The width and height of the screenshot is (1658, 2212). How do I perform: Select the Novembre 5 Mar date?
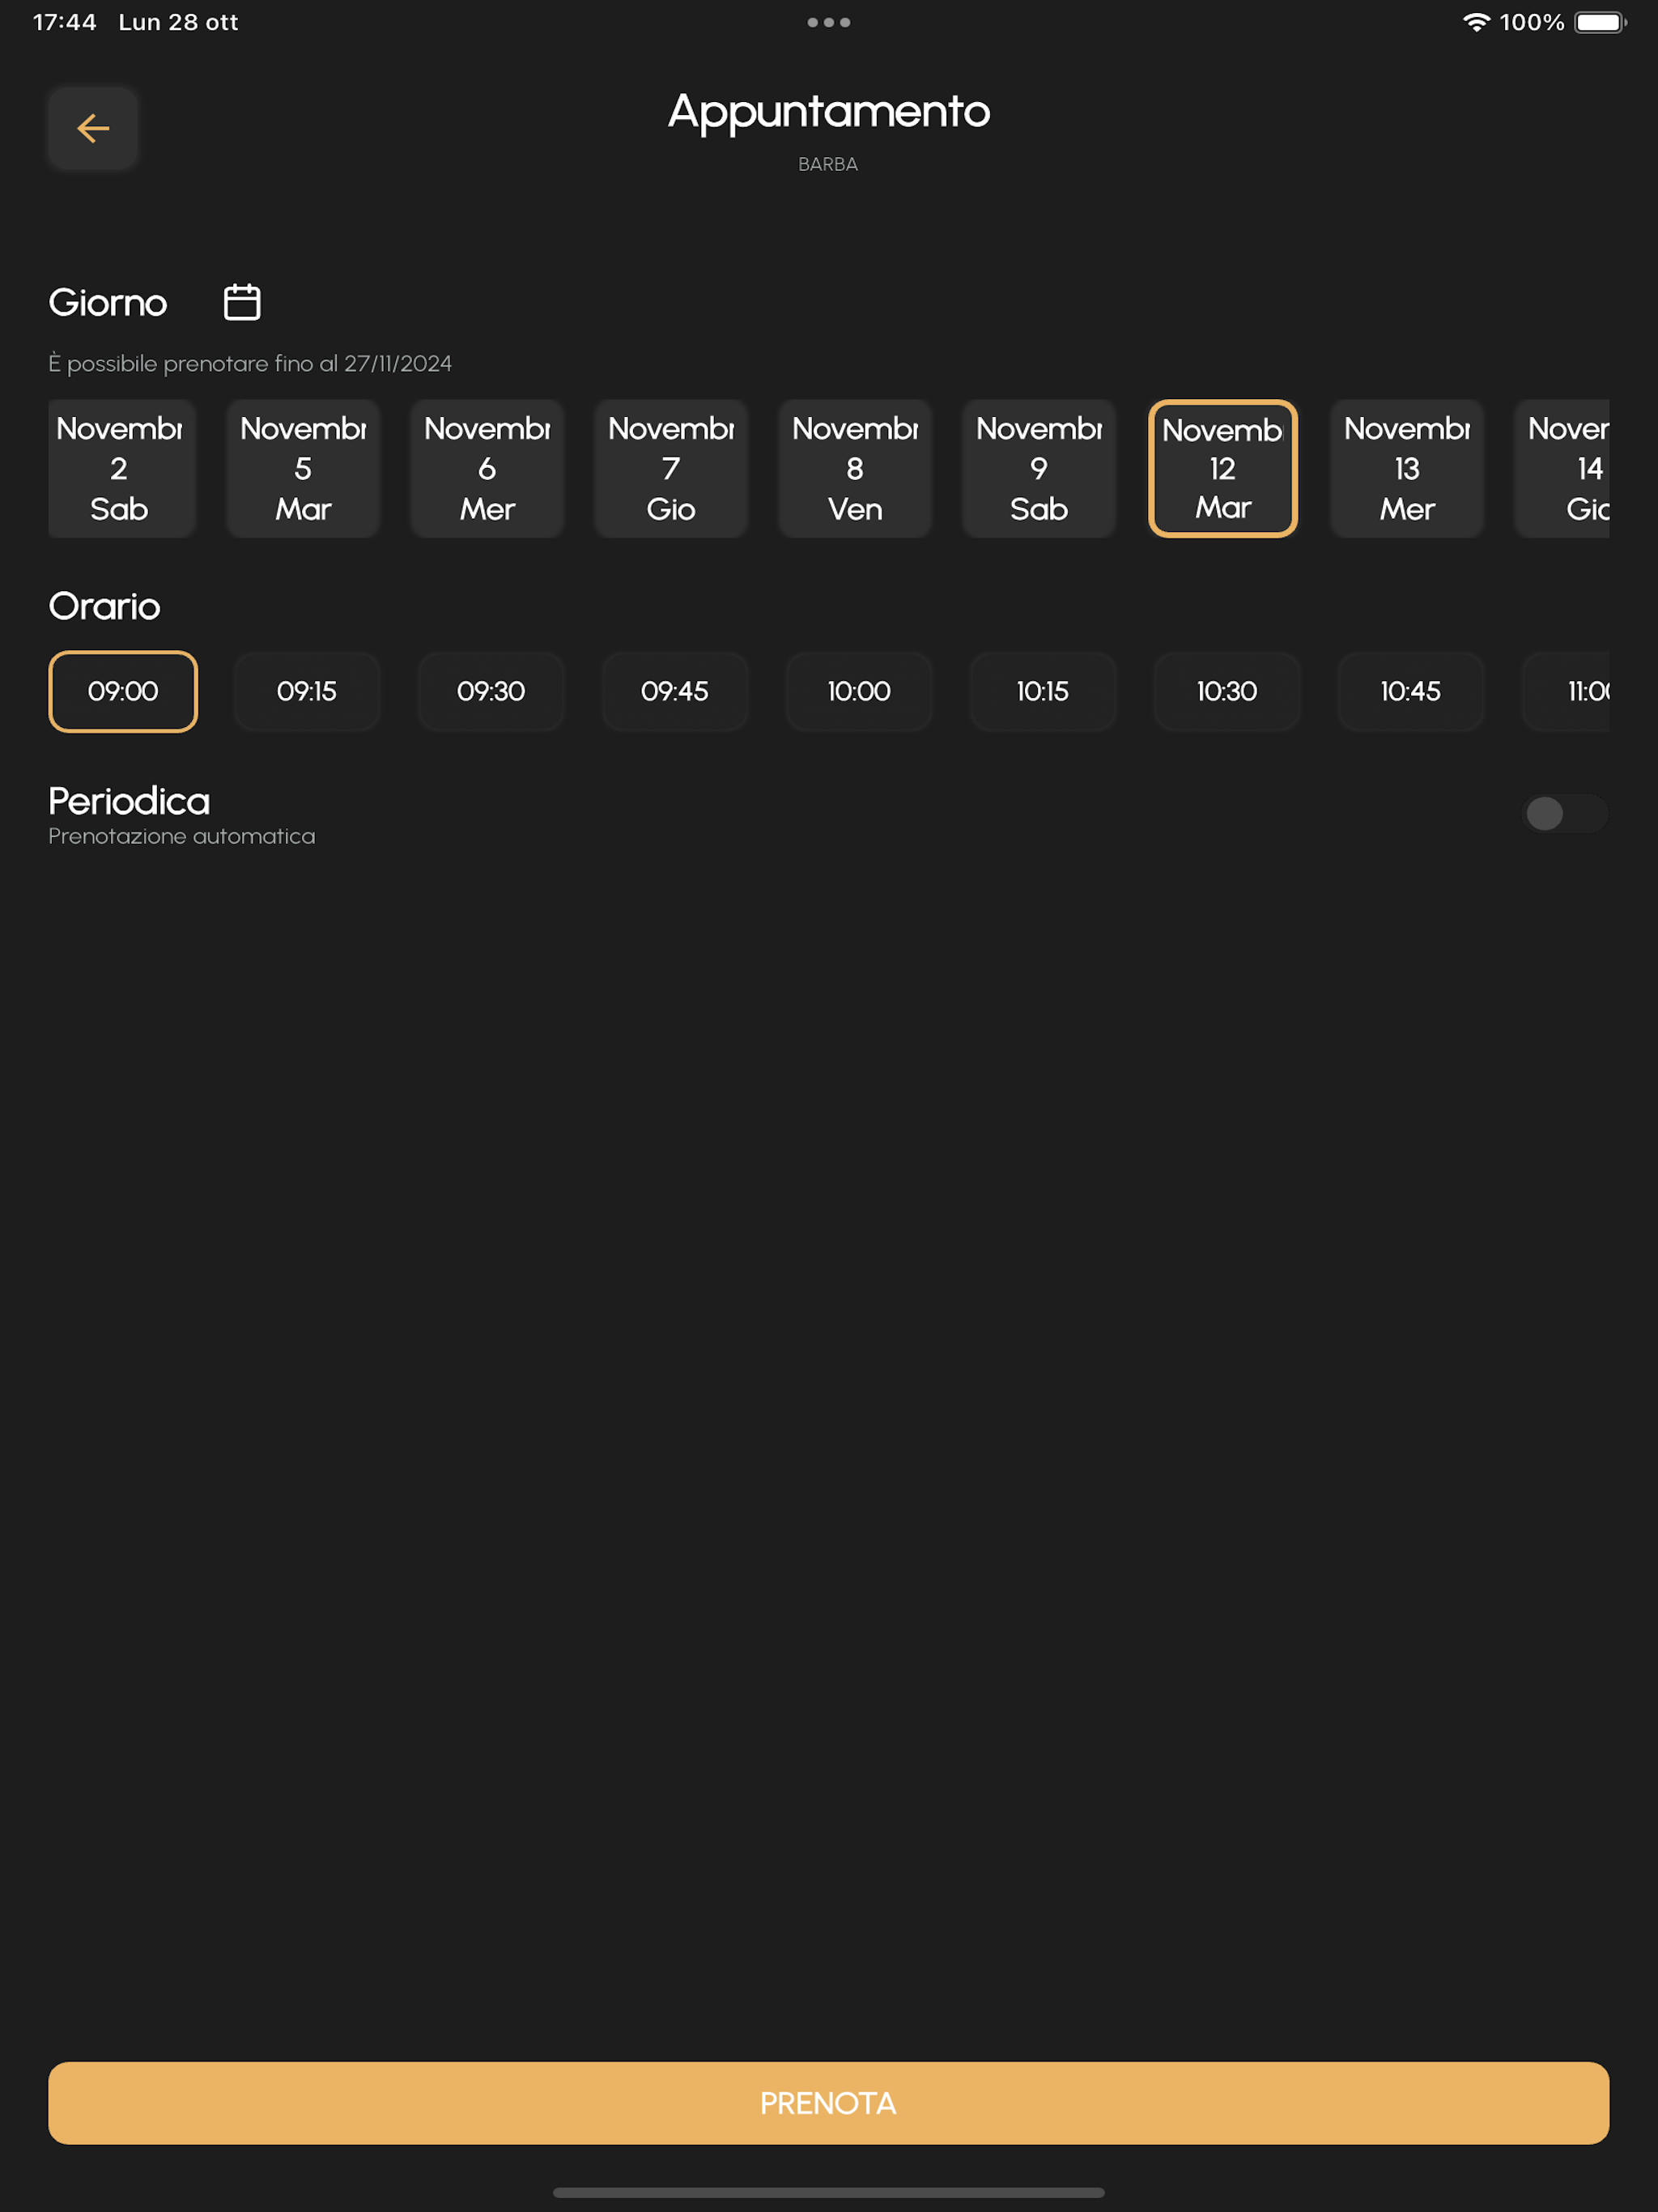(x=303, y=468)
